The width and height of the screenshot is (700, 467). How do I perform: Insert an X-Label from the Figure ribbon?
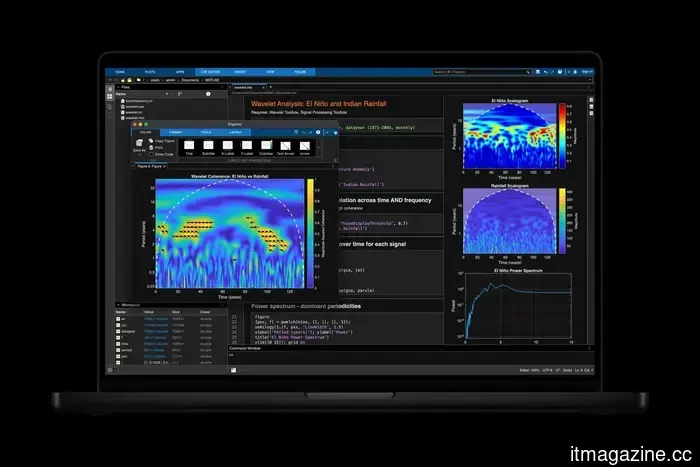(226, 146)
